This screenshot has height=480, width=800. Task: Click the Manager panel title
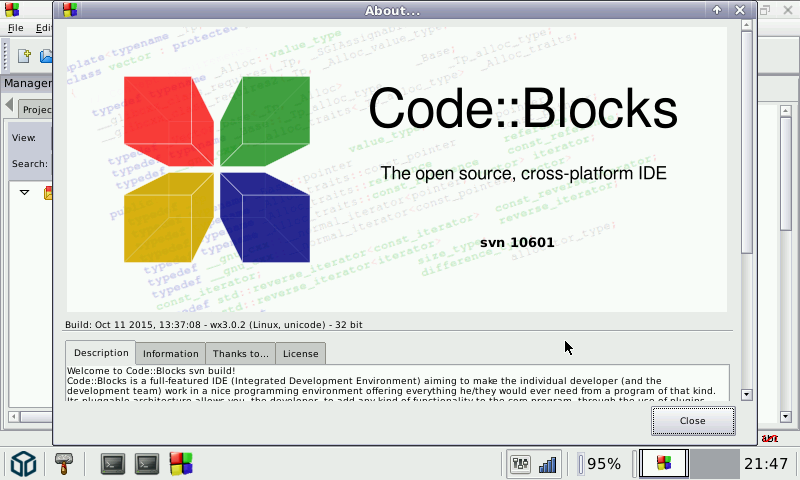(28, 83)
